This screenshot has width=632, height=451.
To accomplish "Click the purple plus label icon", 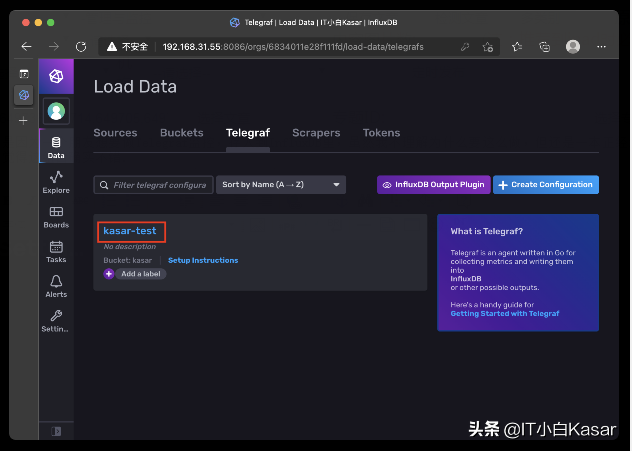I will [108, 274].
